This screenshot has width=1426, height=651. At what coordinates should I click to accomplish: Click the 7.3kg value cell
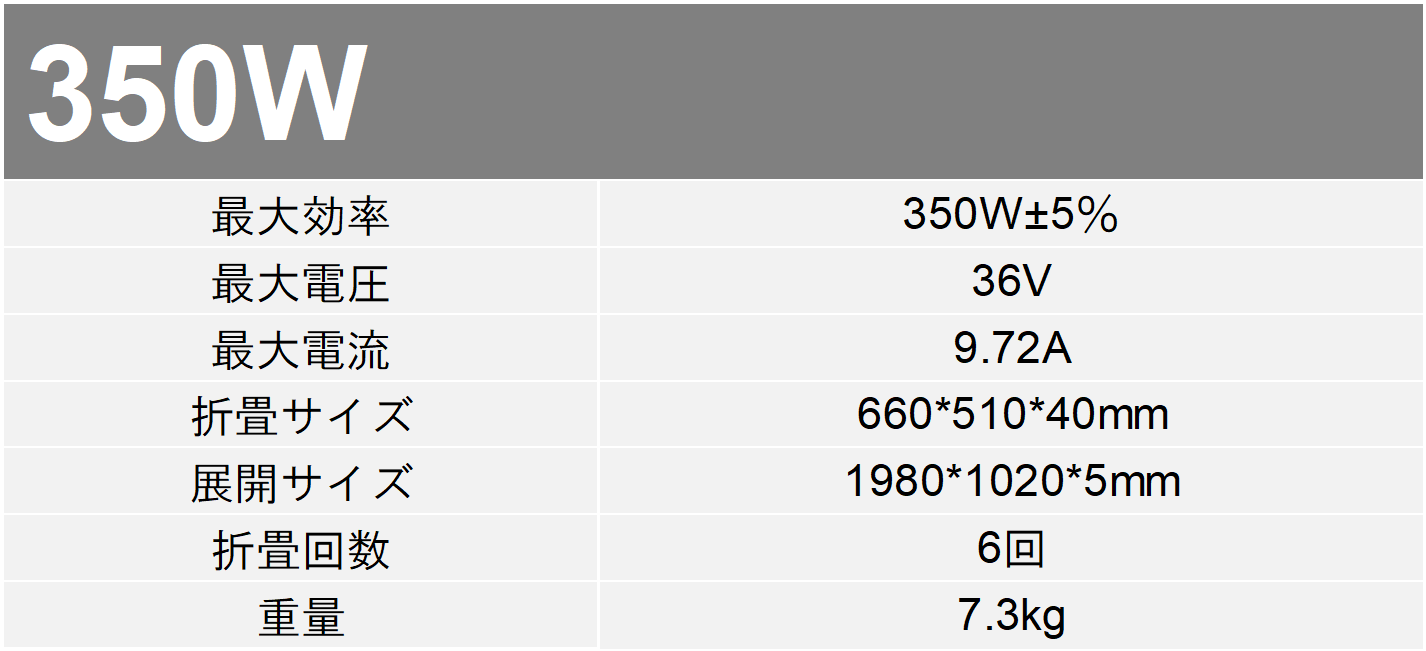point(1011,616)
